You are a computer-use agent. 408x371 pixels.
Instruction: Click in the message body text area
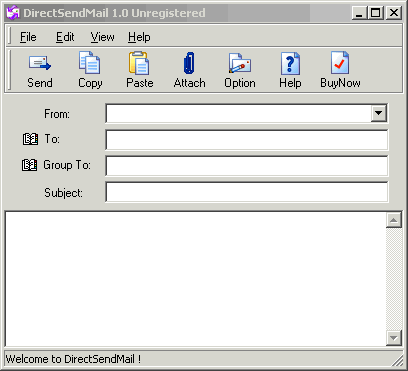[x=196, y=279]
